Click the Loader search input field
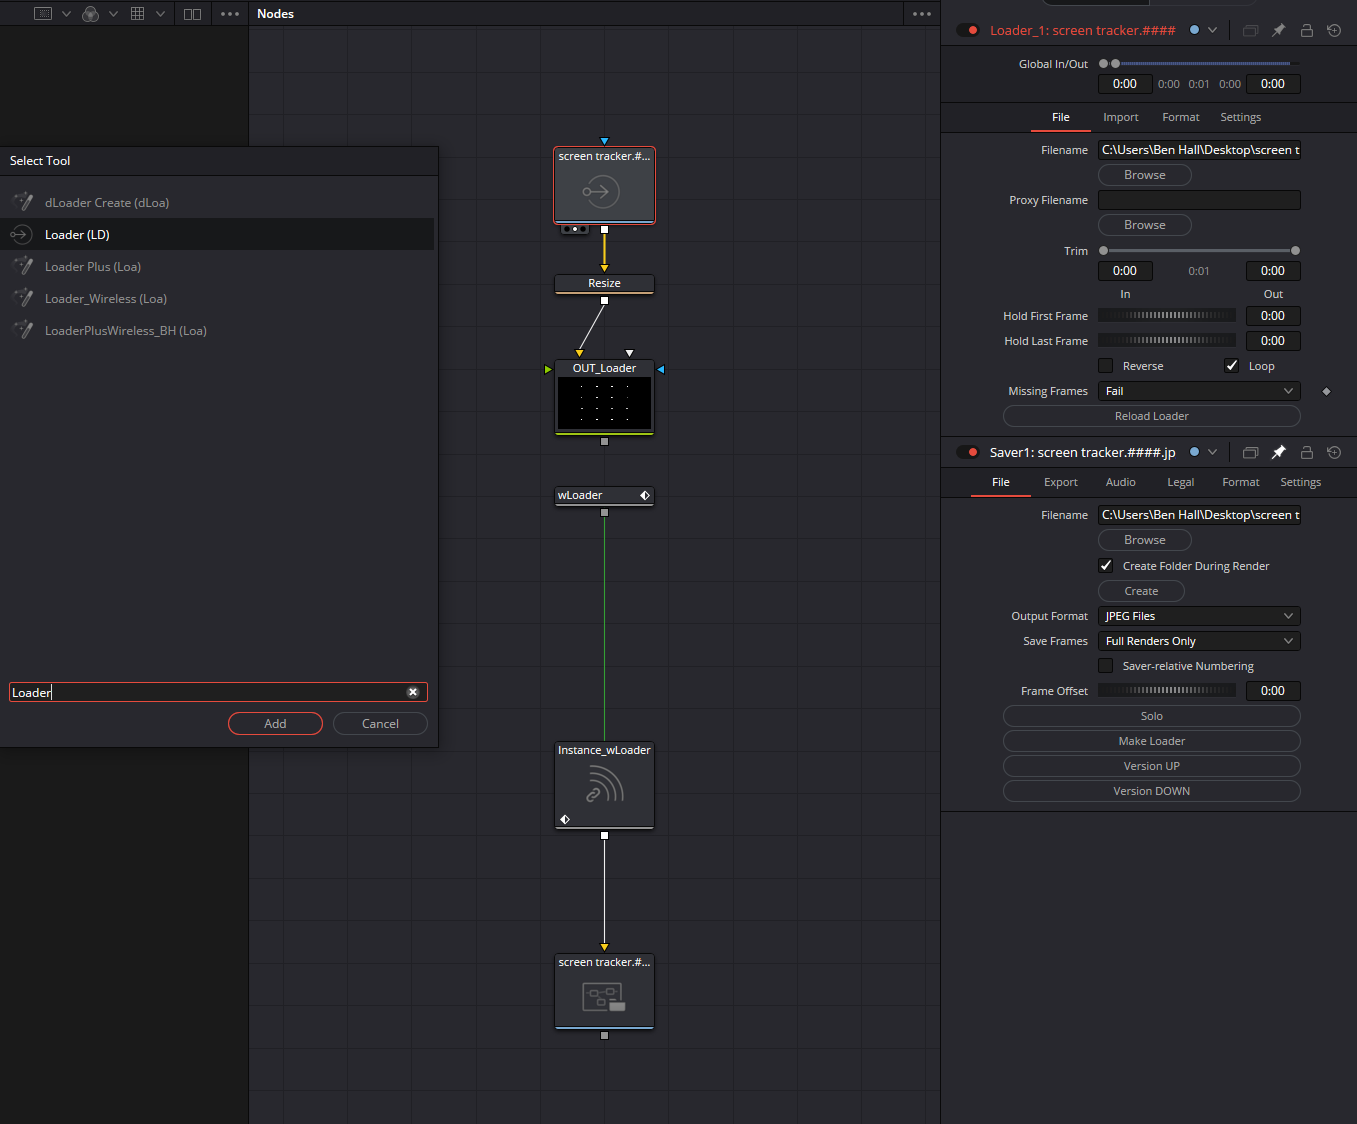 [207, 692]
